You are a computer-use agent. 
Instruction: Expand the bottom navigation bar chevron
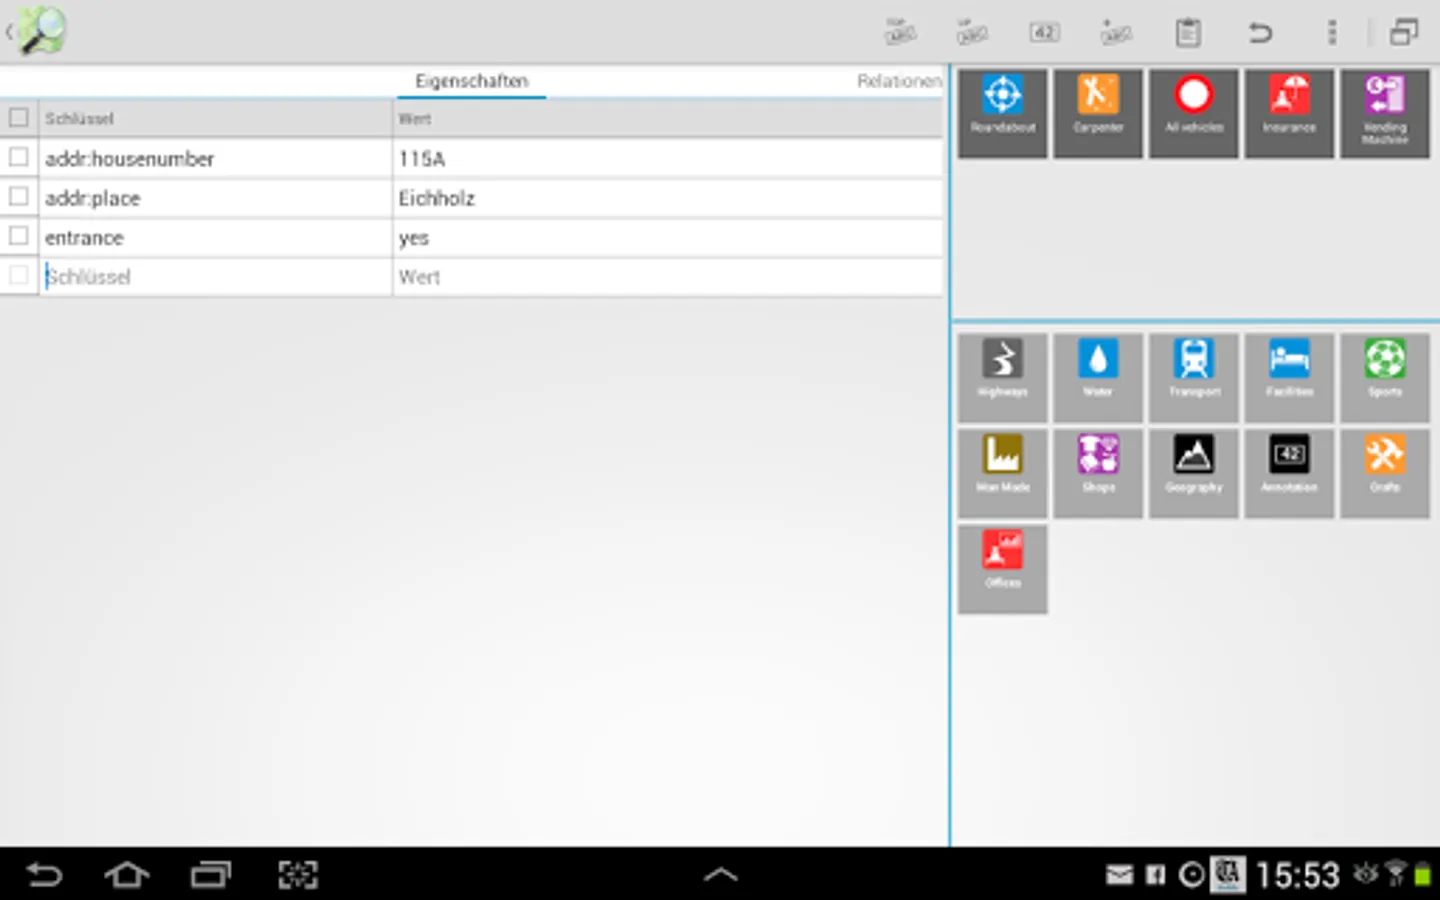point(720,875)
